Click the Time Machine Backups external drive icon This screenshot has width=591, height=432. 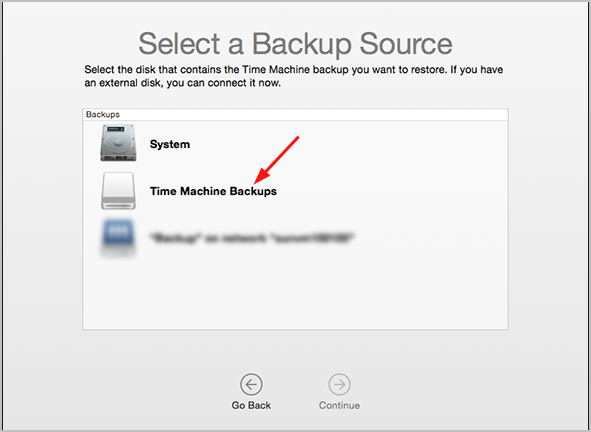(x=118, y=191)
